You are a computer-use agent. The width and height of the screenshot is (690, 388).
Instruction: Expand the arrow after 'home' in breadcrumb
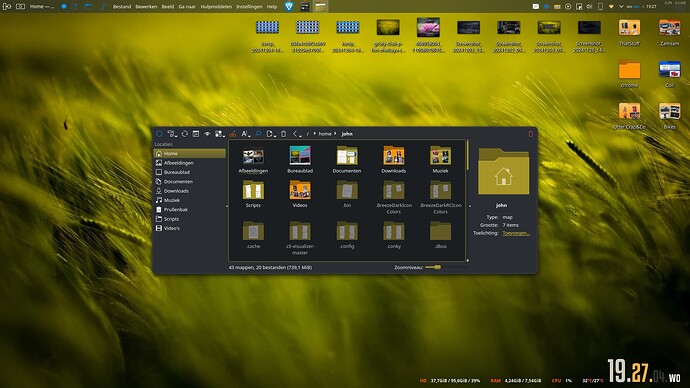click(335, 134)
